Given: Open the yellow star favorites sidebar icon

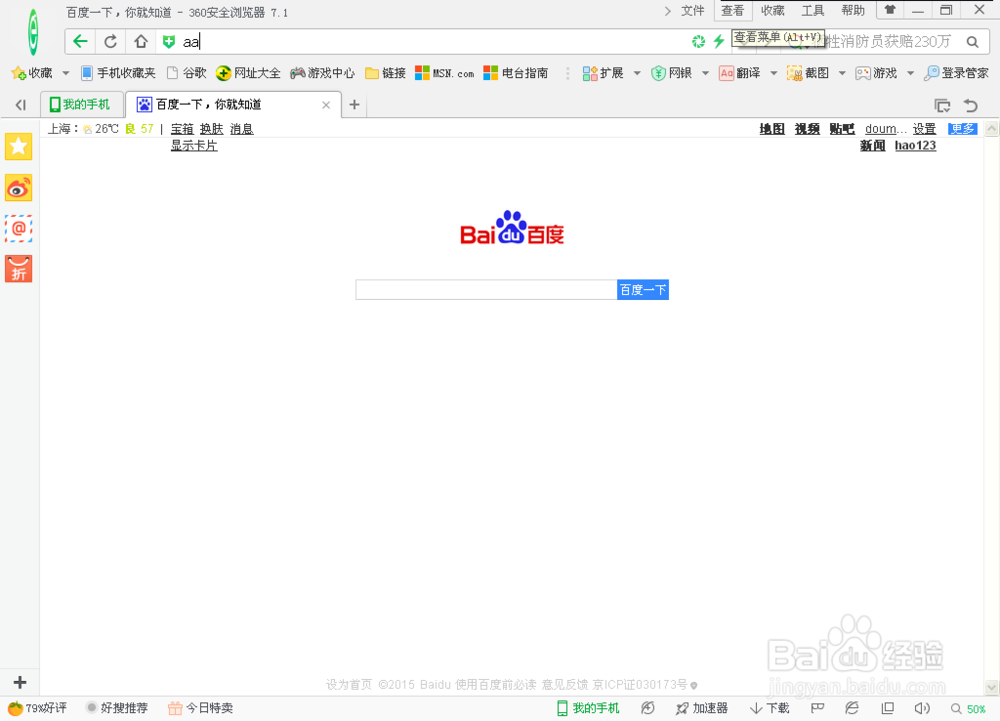Looking at the screenshot, I should [18, 147].
